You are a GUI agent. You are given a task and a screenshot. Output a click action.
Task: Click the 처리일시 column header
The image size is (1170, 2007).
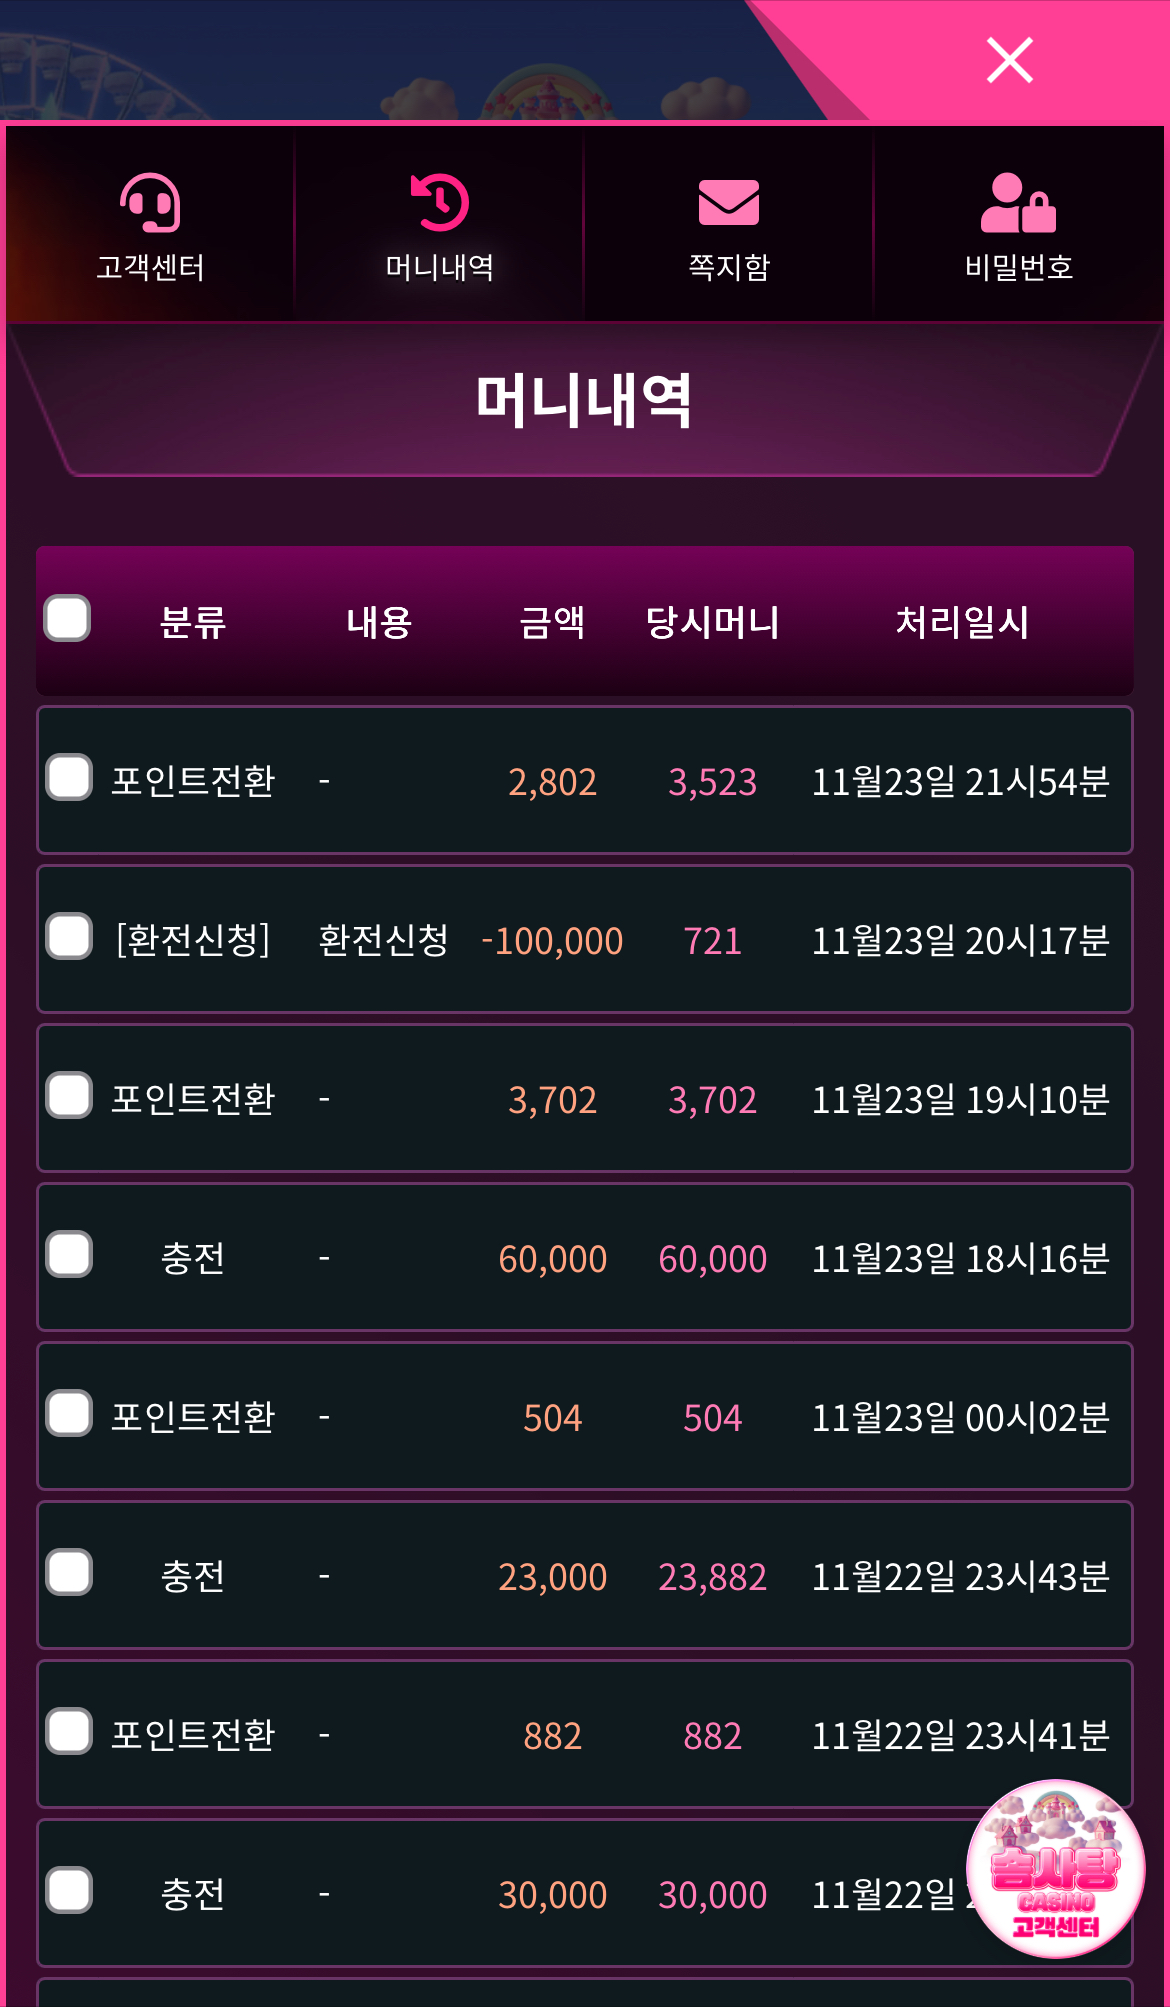tap(962, 622)
